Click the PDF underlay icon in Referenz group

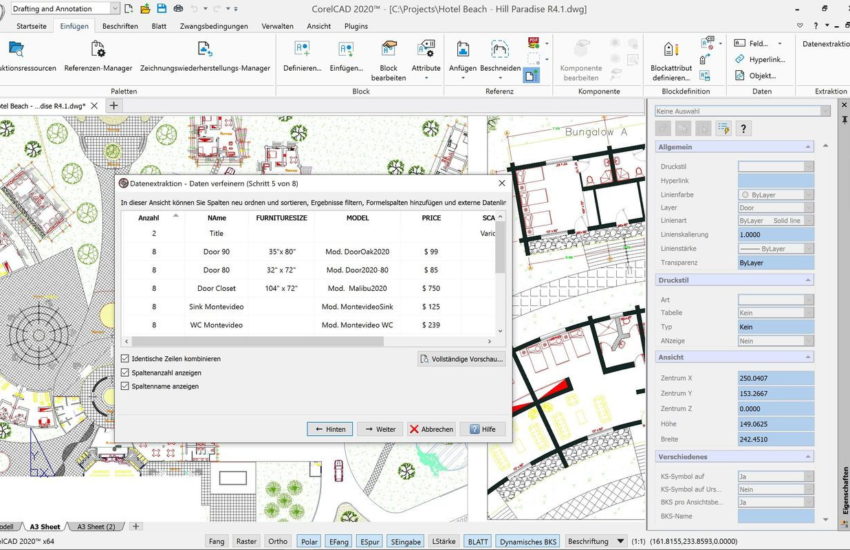click(533, 43)
